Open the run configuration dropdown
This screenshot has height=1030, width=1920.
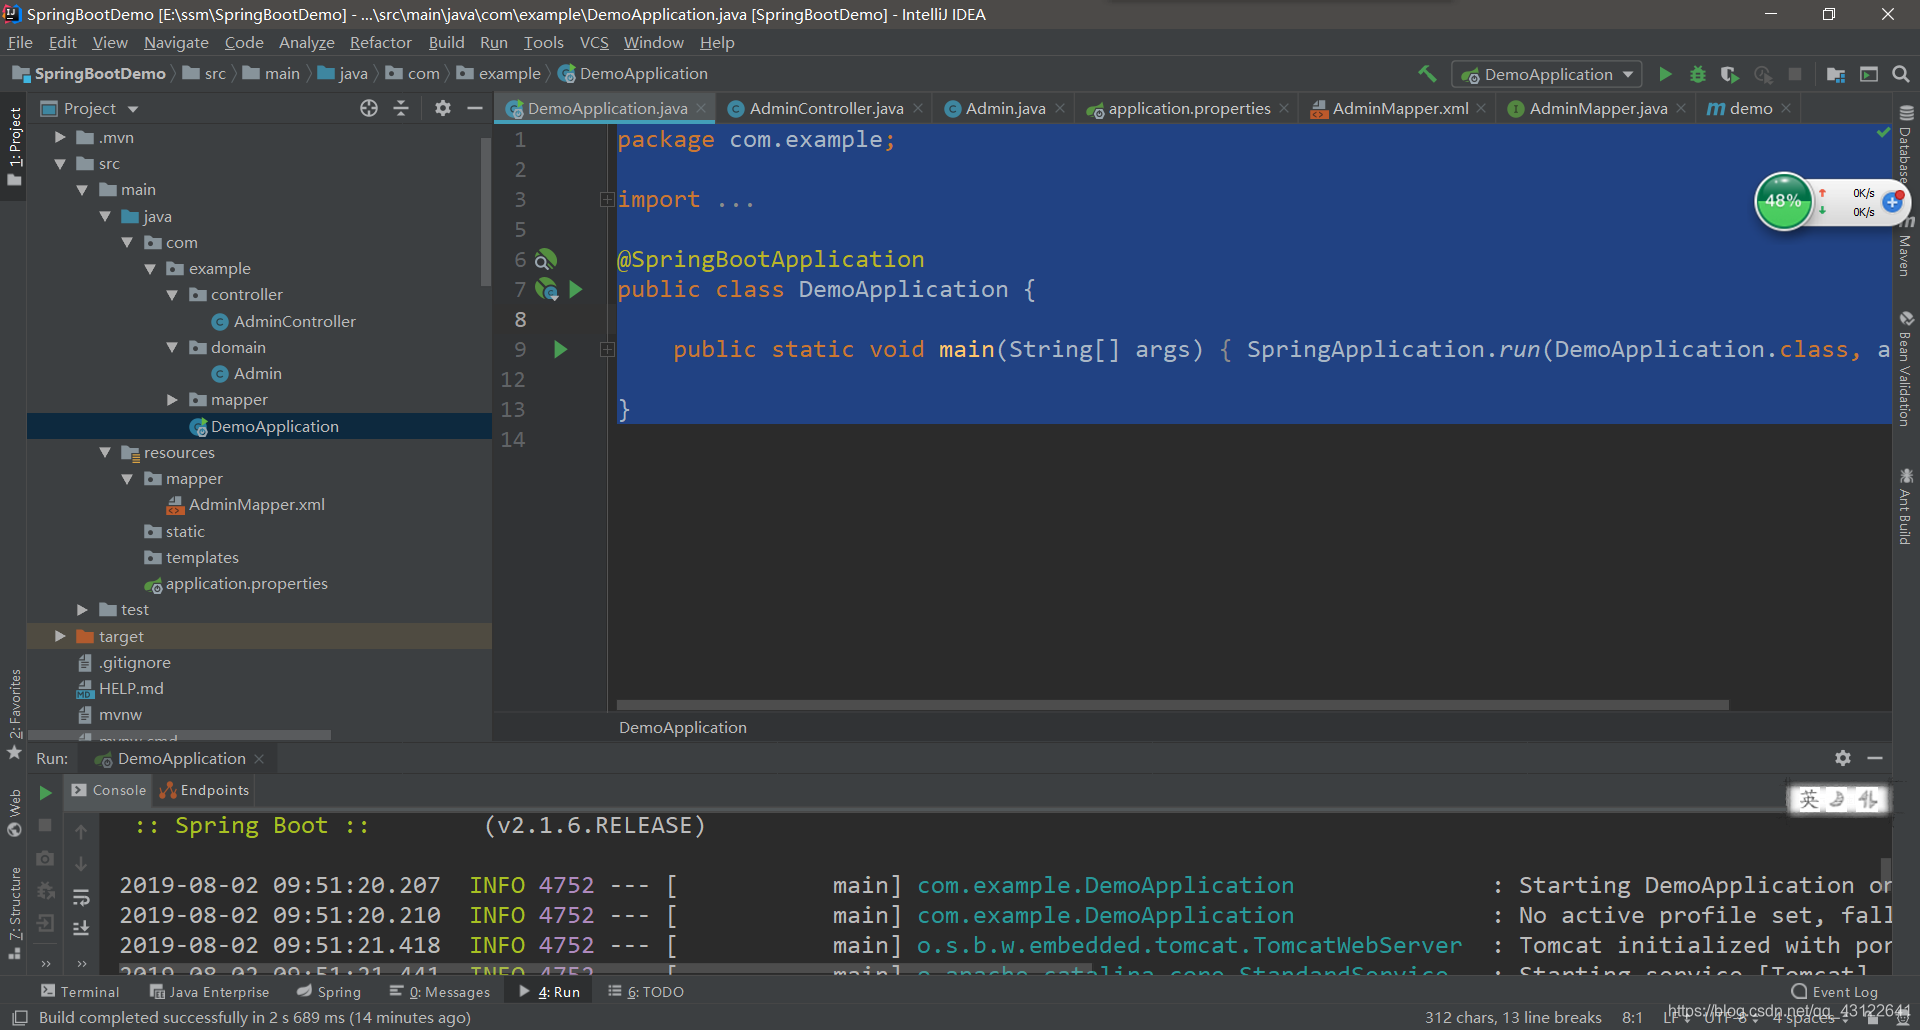point(1547,74)
